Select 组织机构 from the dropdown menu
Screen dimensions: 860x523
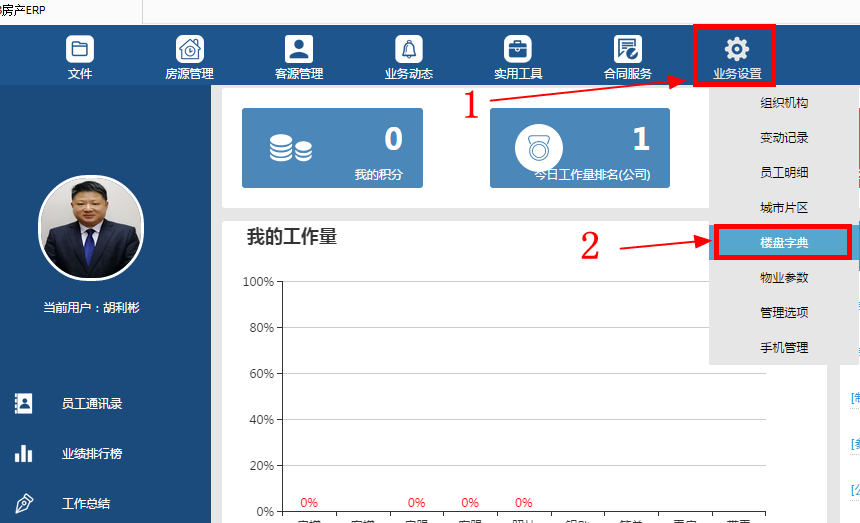784,103
